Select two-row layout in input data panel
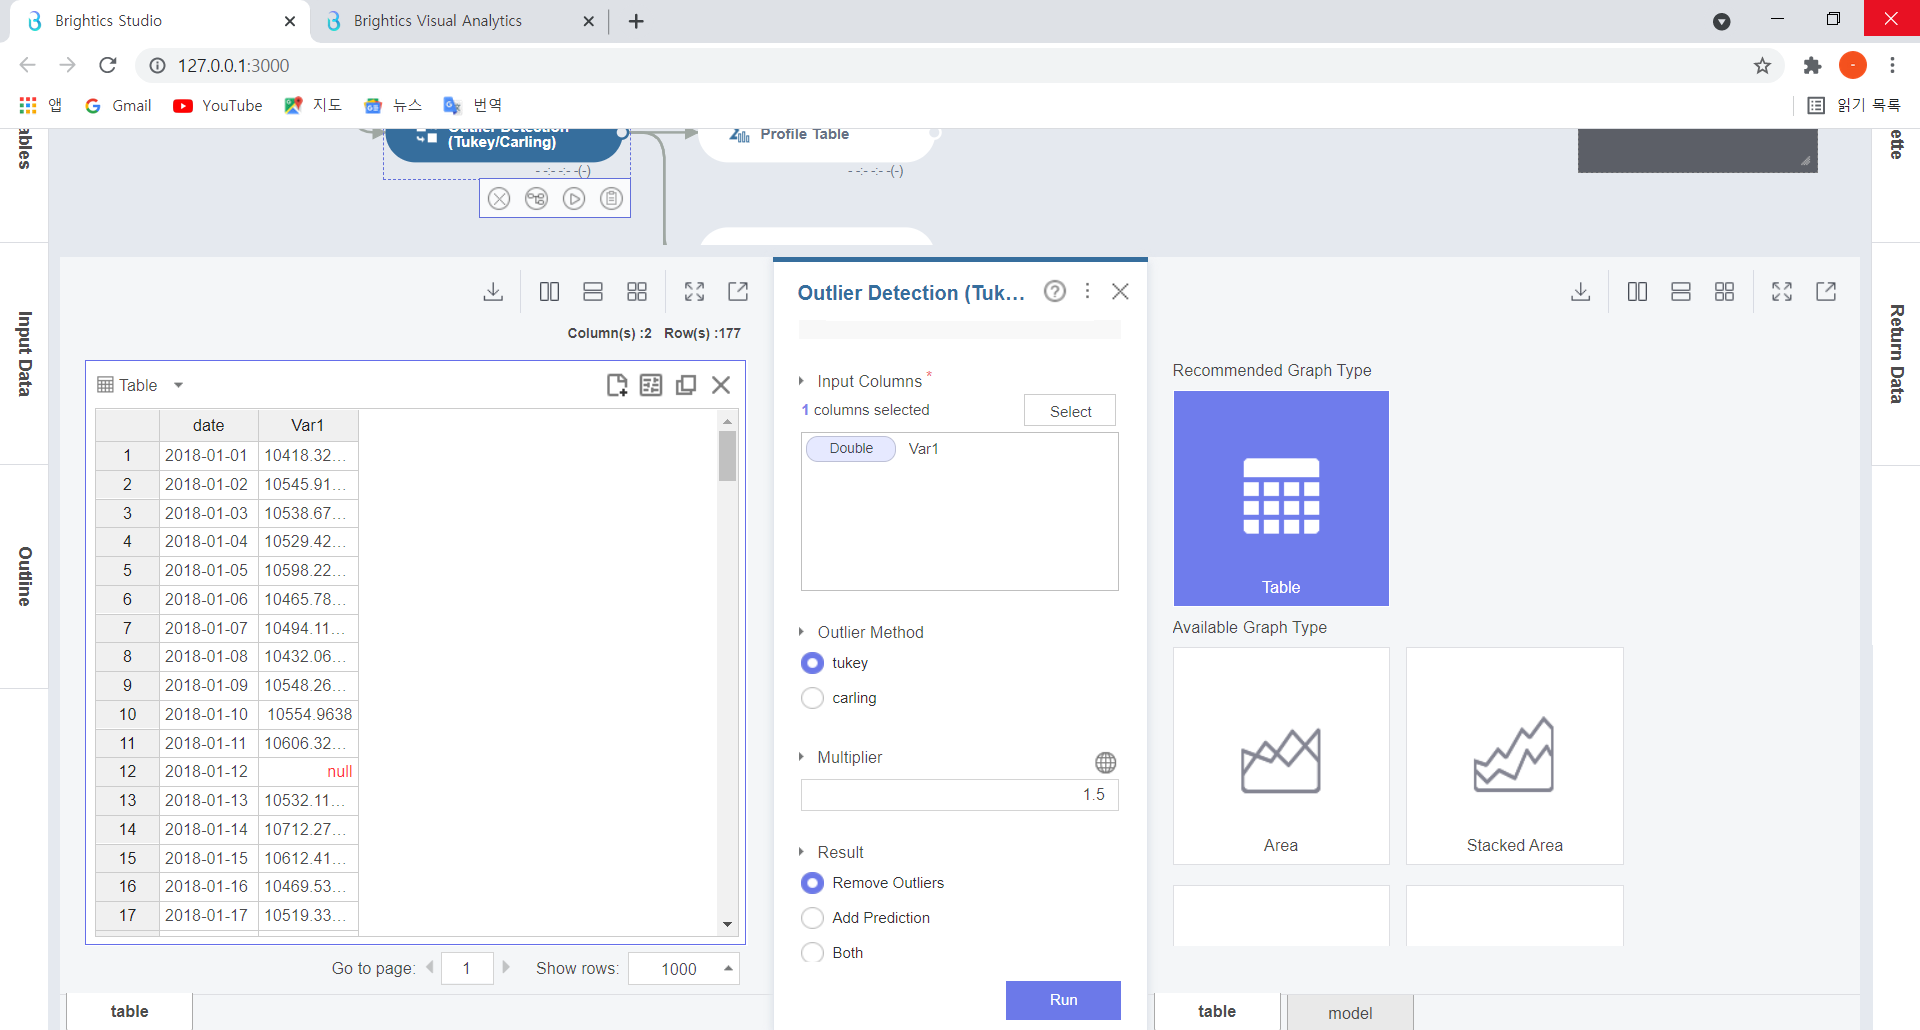The width and height of the screenshot is (1920, 1030). click(x=593, y=292)
